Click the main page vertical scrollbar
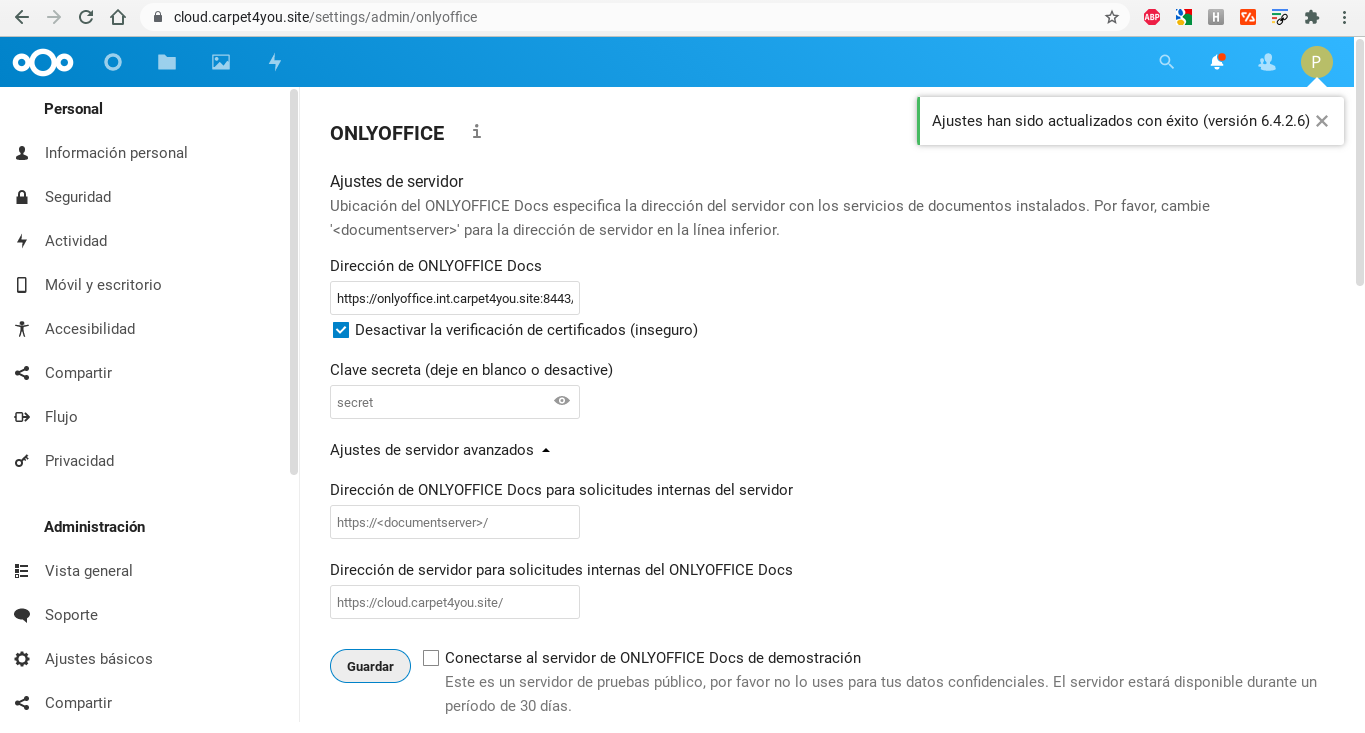 tap(1359, 160)
